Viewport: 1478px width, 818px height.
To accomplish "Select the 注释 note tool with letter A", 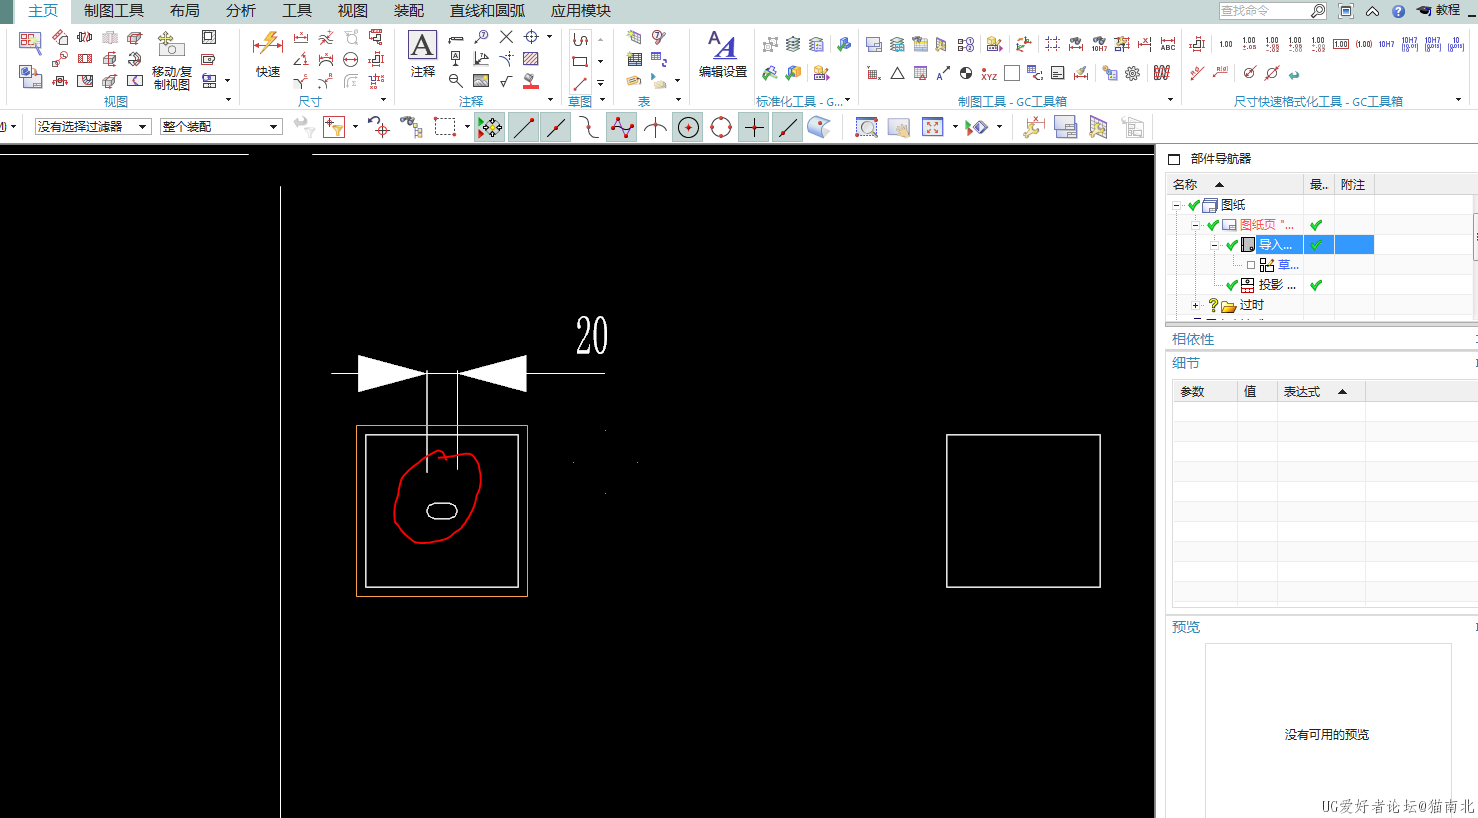I will coord(422,53).
